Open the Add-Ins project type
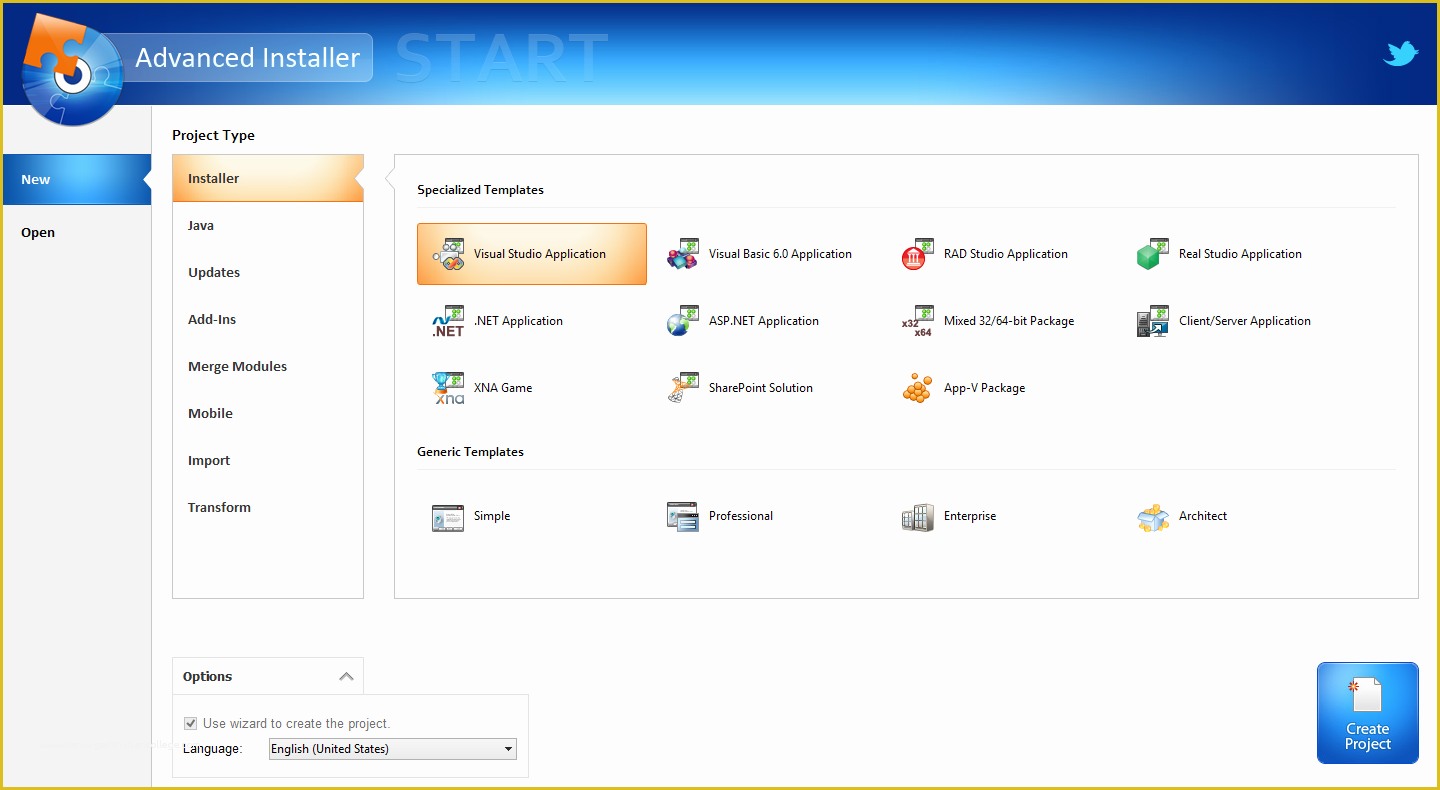 tap(268, 319)
